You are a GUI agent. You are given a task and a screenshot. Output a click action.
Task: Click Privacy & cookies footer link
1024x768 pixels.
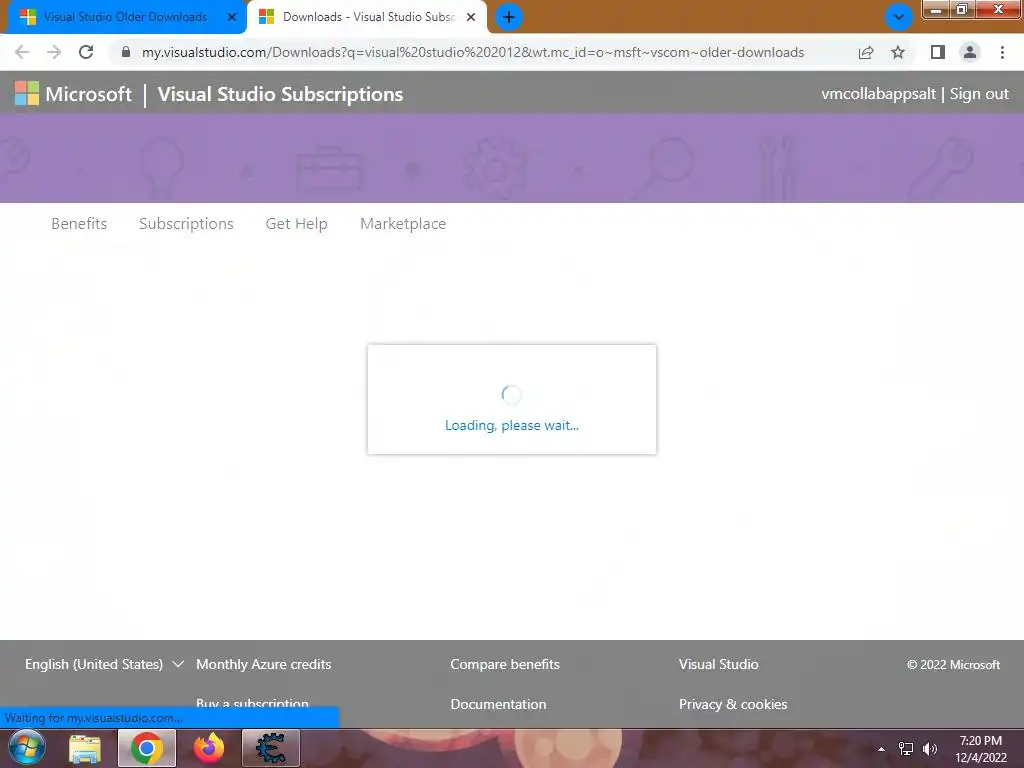click(733, 704)
